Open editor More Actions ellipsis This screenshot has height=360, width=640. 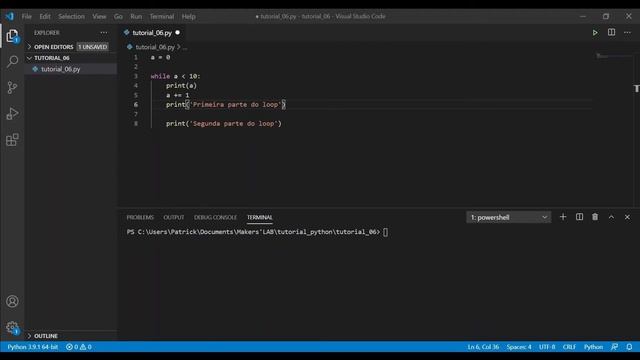(627, 32)
